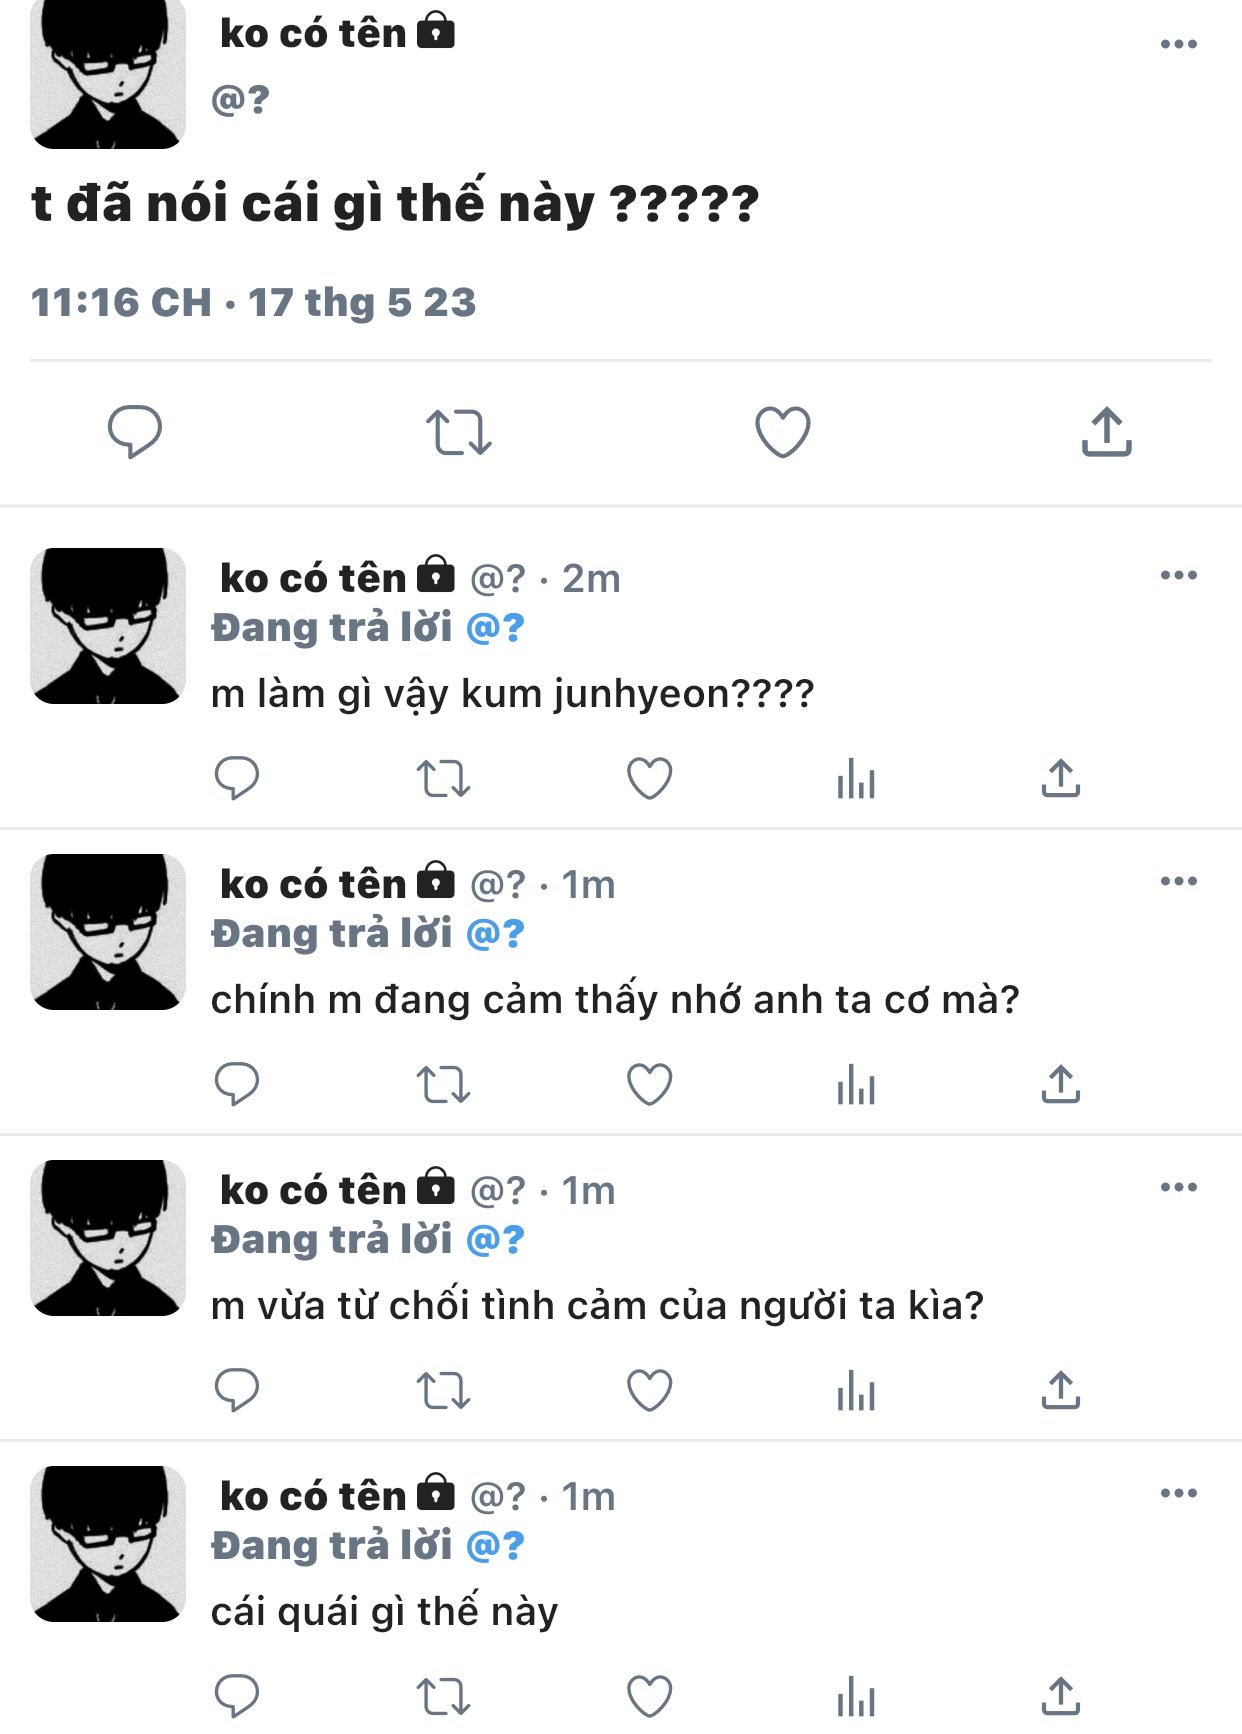The image size is (1242, 1734).
Task: Like the 'chính m đang cảm thấy nhớ' reply
Action: 649,1084
